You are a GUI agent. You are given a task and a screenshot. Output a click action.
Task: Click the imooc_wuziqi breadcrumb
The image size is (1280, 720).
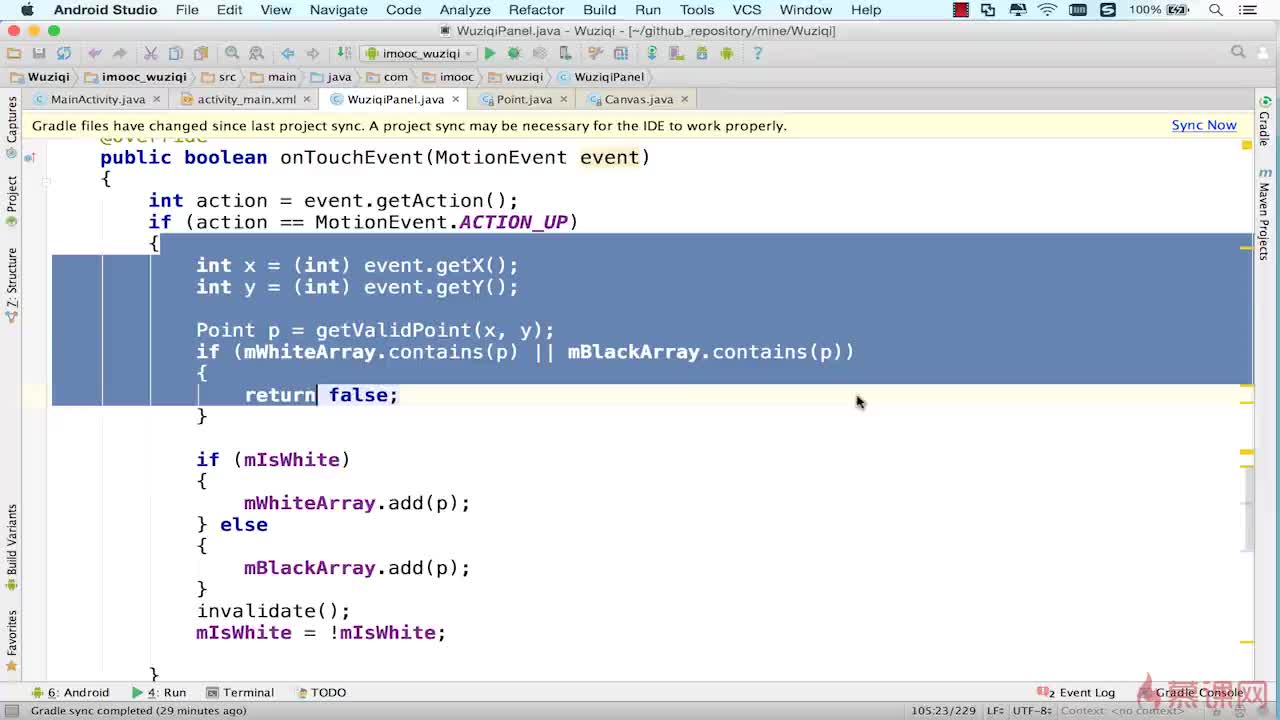136,76
